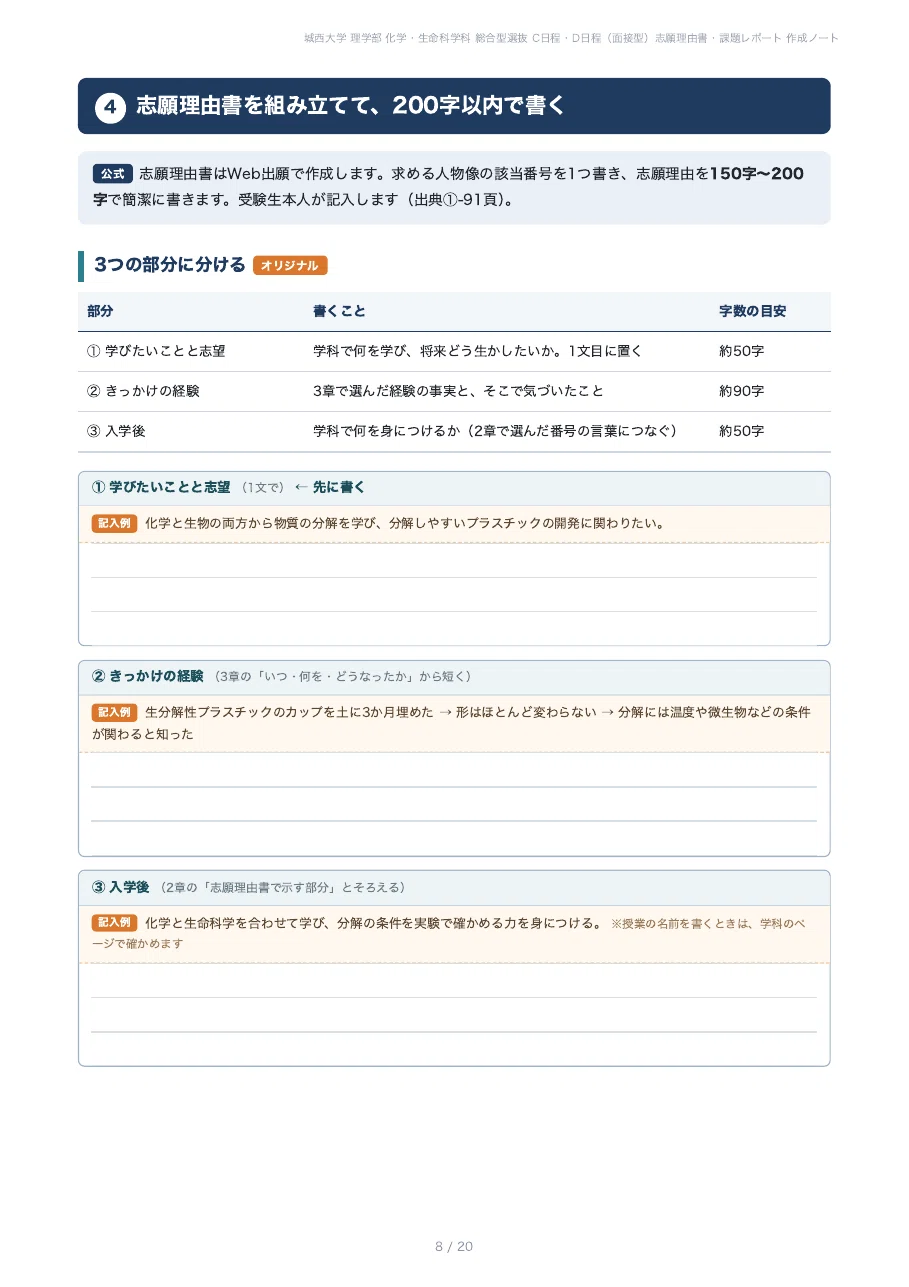909x1287 pixels.
Task: Click the 記入例 badge in box ② きっかけの経験
Action: pos(114,713)
